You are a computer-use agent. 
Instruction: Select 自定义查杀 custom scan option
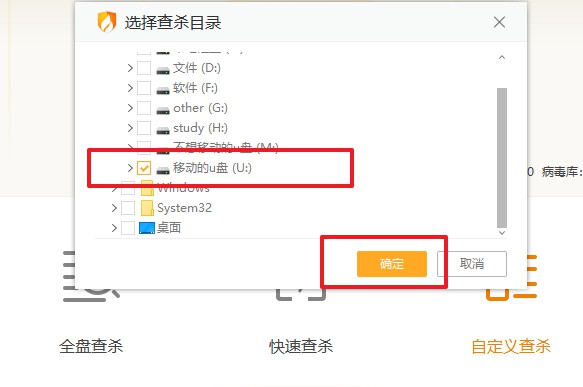(x=511, y=346)
